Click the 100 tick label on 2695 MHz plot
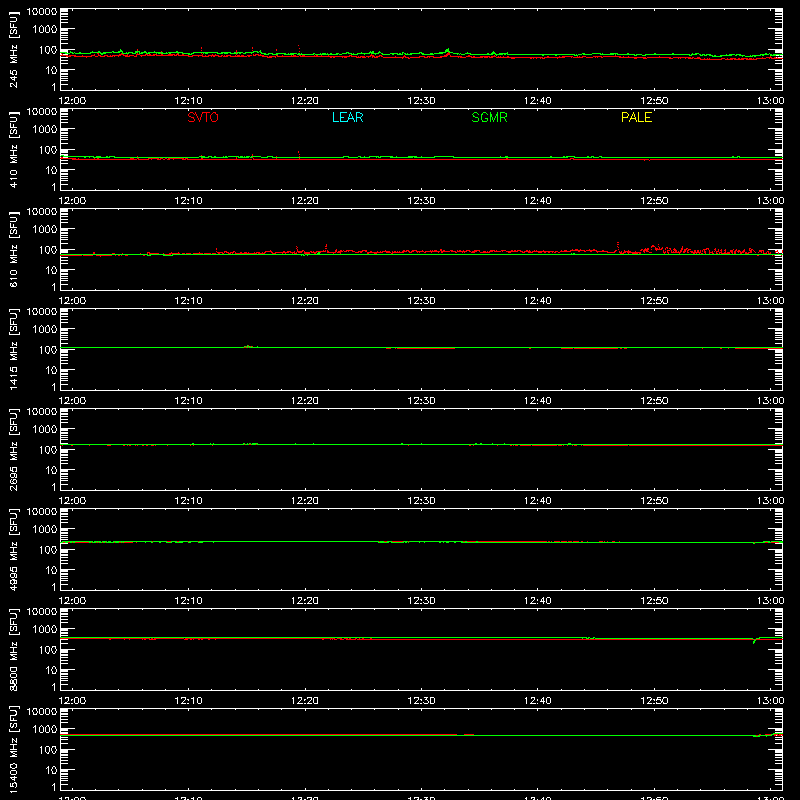 [48, 450]
